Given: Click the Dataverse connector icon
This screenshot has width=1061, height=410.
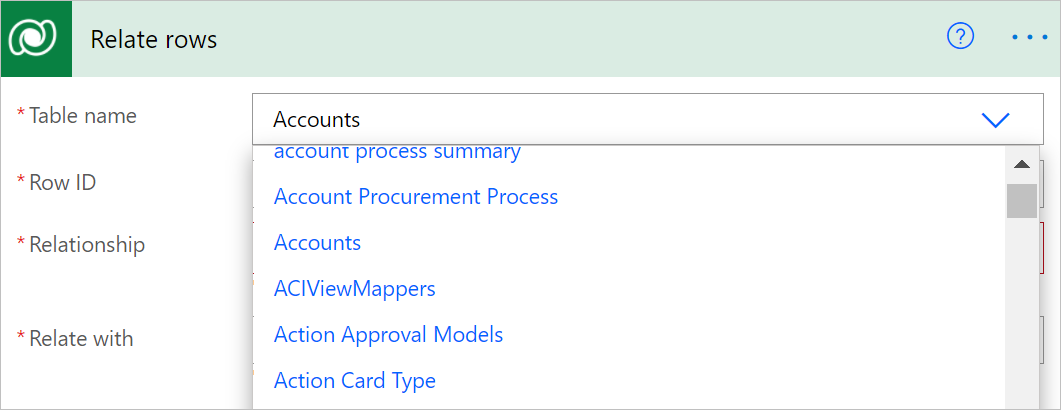Looking at the screenshot, I should point(37,38).
